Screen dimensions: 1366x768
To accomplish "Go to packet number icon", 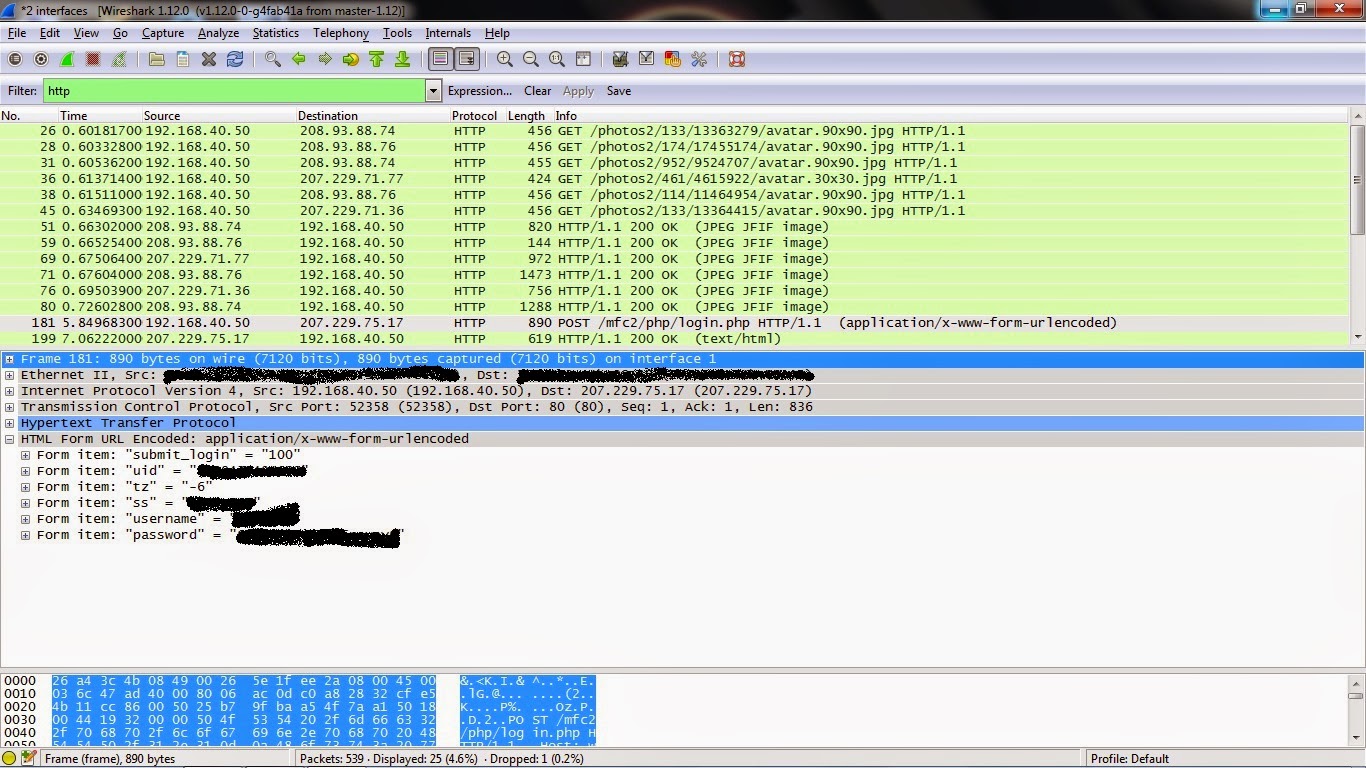I will (x=351, y=60).
